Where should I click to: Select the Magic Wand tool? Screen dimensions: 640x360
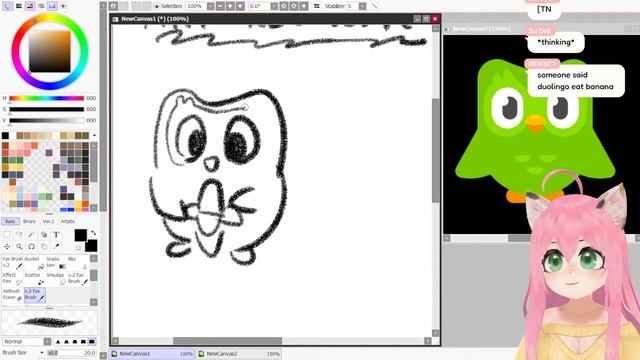(31, 234)
